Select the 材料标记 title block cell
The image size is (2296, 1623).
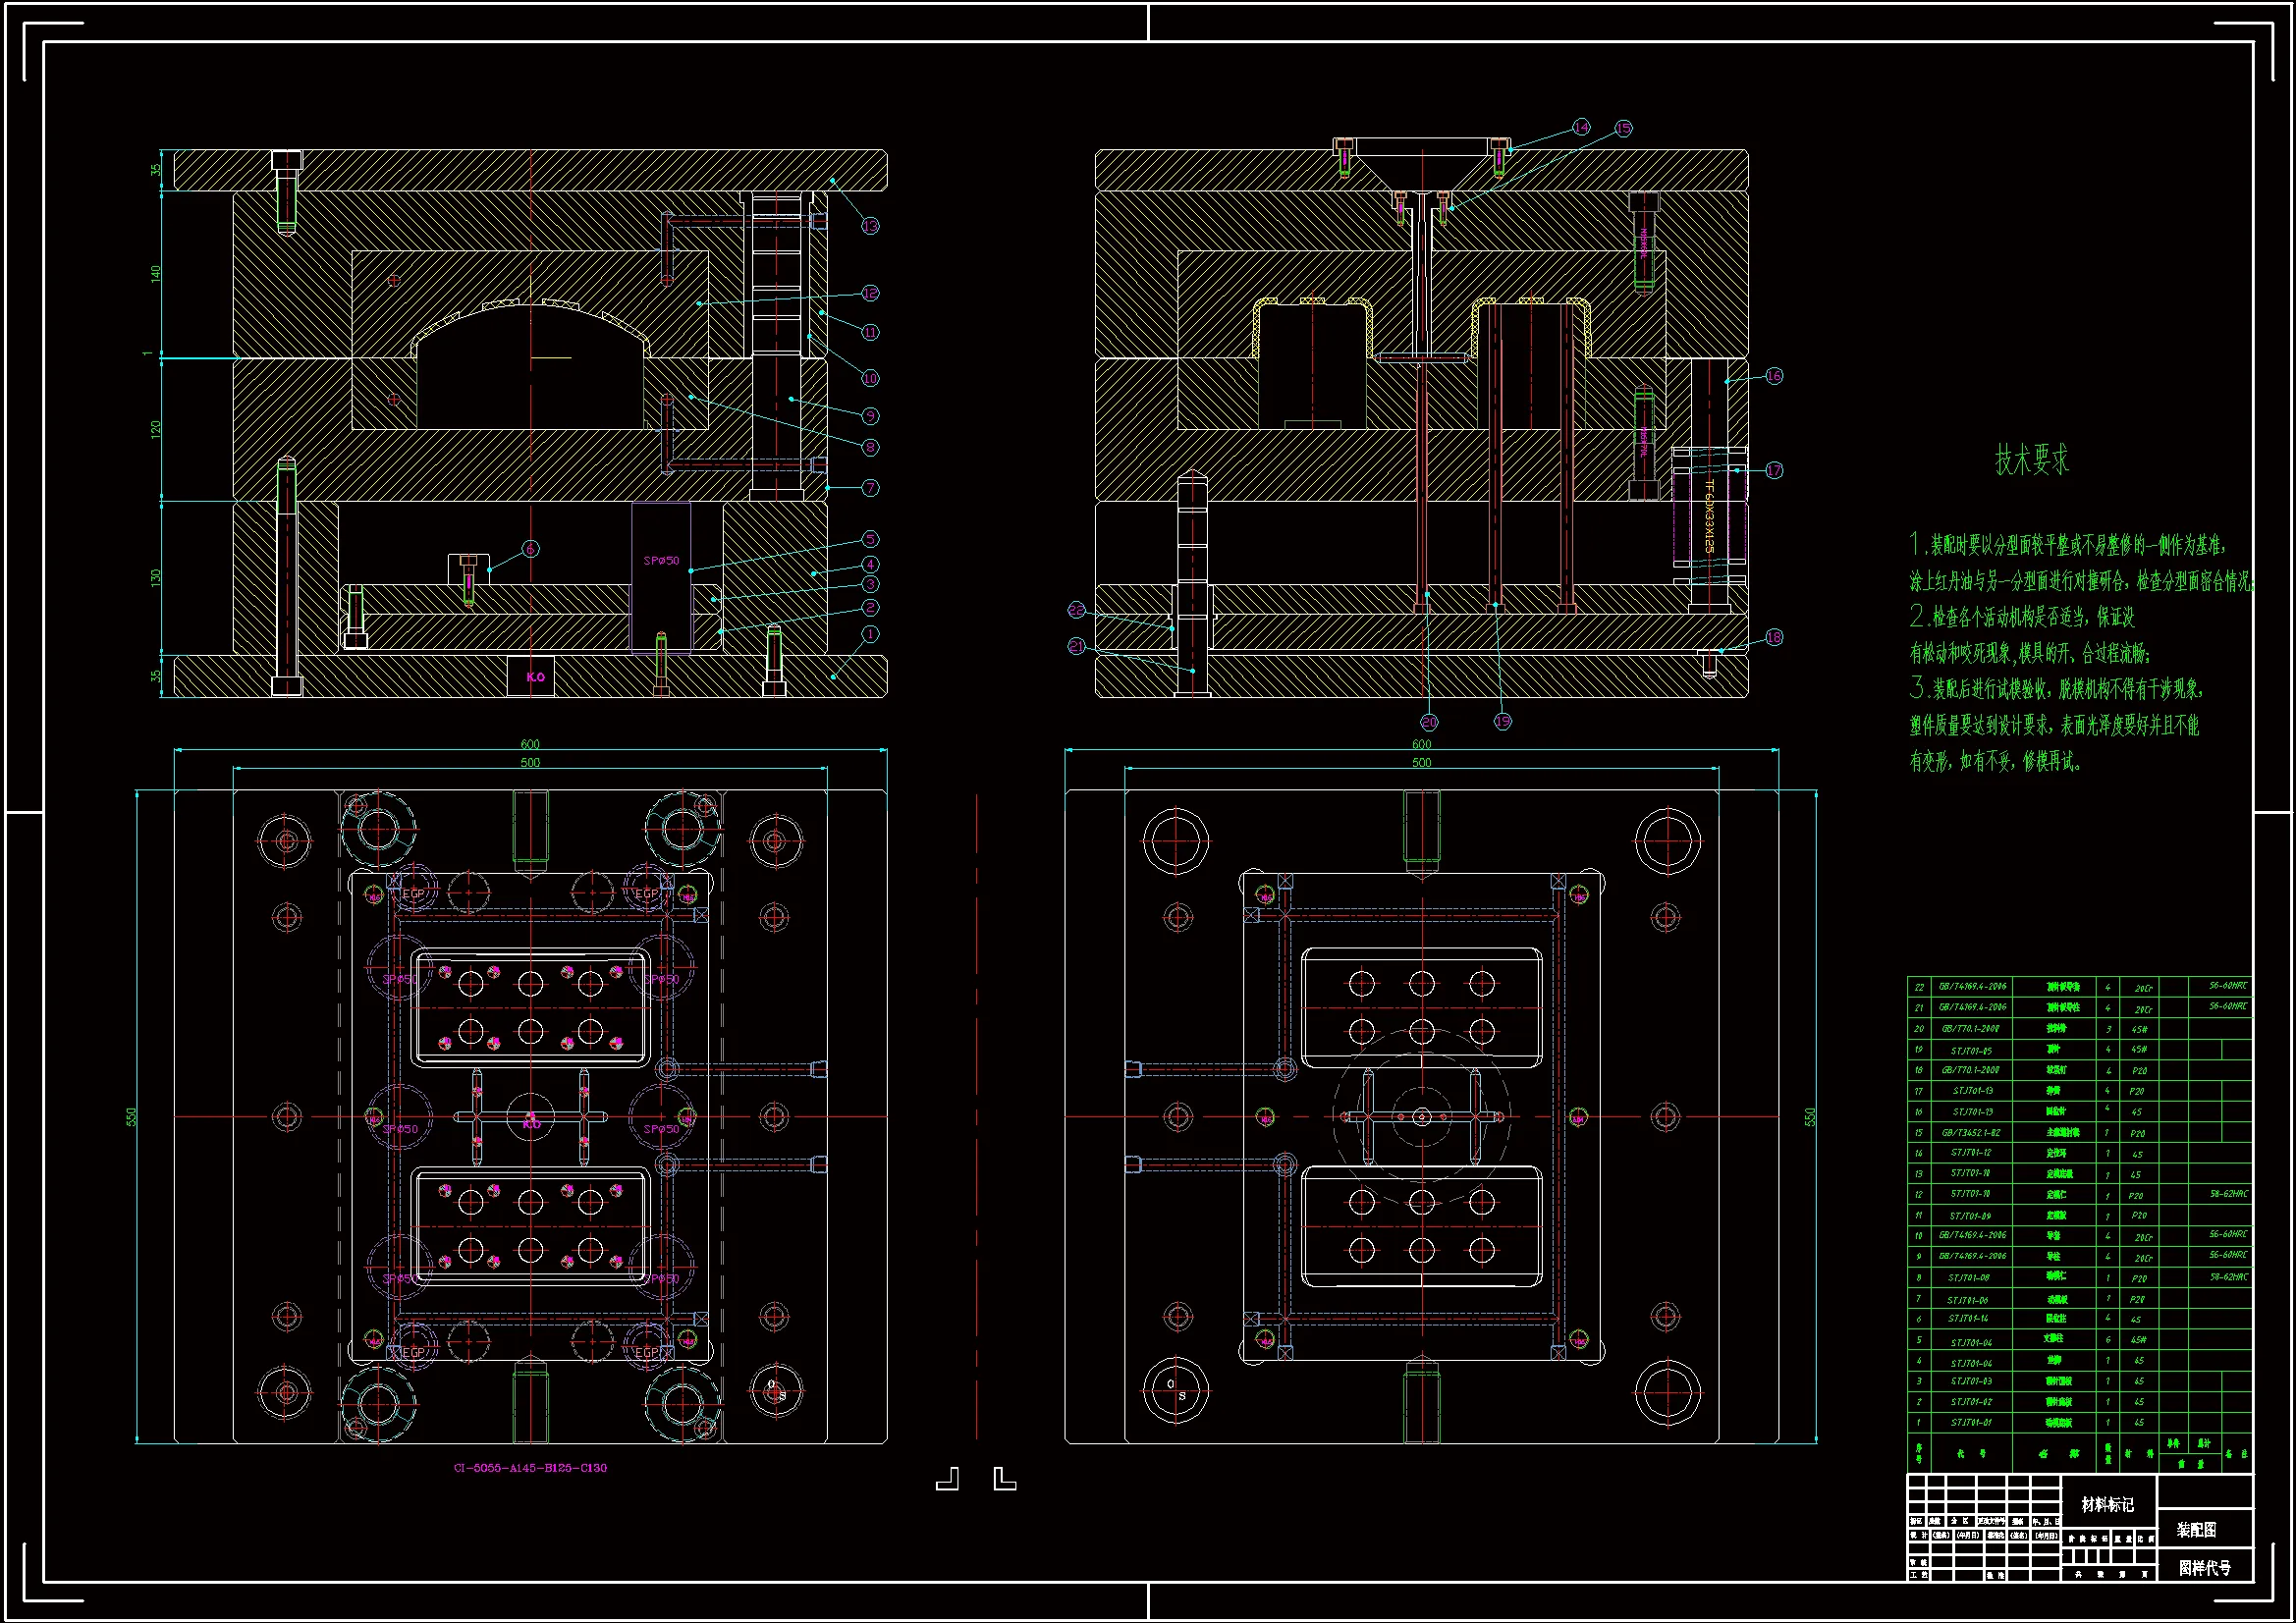pyautogui.click(x=2107, y=1504)
